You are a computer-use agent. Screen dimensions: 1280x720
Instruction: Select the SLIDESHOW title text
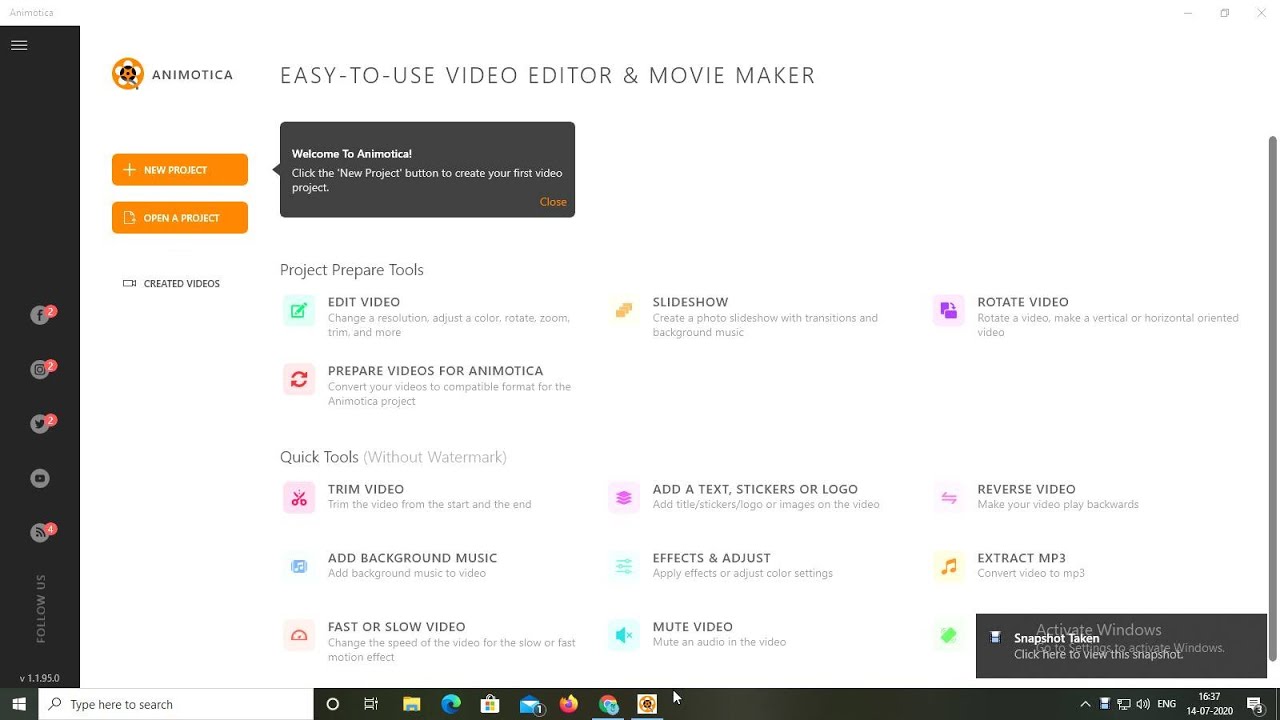tap(690, 302)
